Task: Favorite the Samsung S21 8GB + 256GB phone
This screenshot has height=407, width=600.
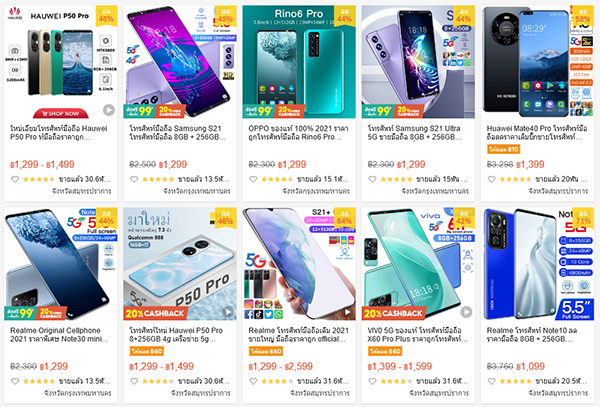Action: 134,179
